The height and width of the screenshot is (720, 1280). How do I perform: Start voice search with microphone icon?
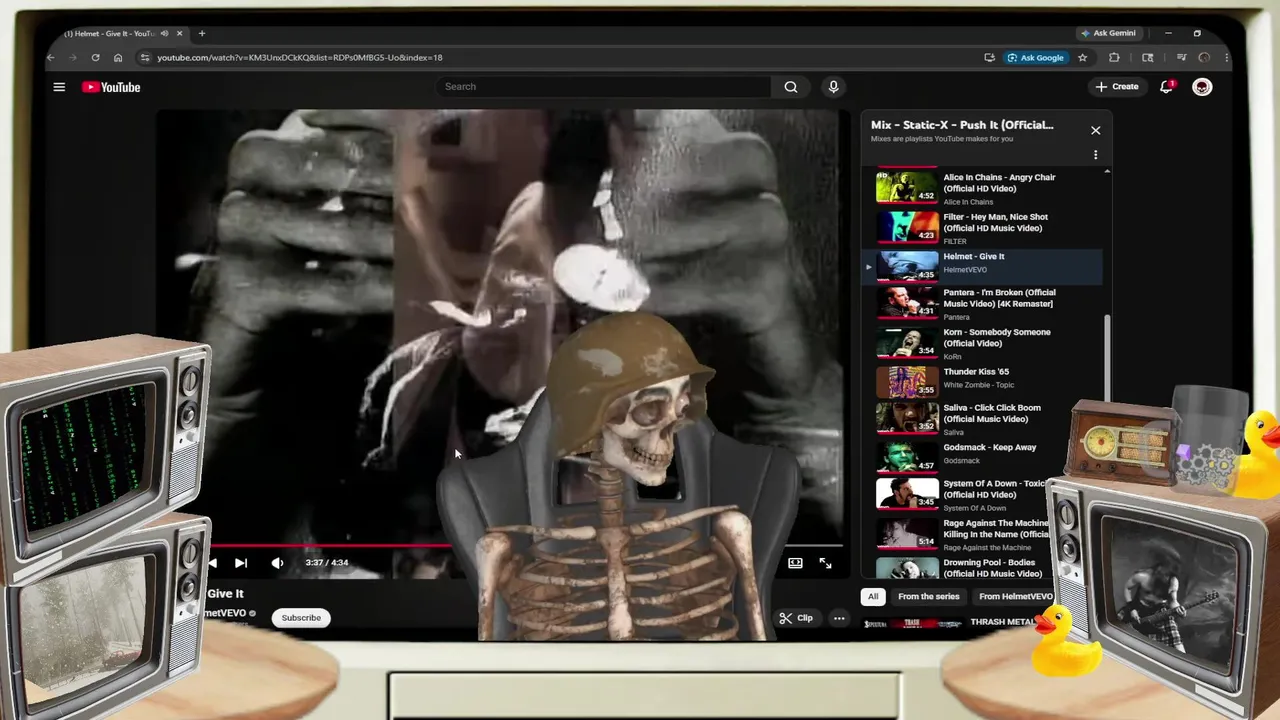(833, 87)
